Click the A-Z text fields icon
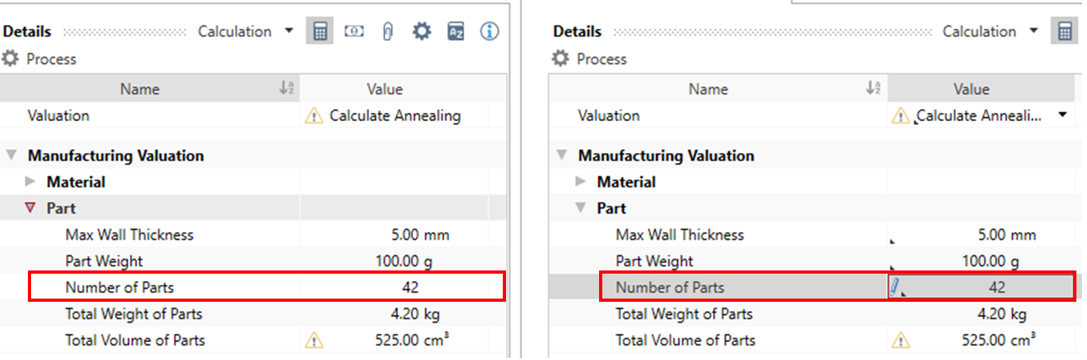1087x360 pixels. 455,32
